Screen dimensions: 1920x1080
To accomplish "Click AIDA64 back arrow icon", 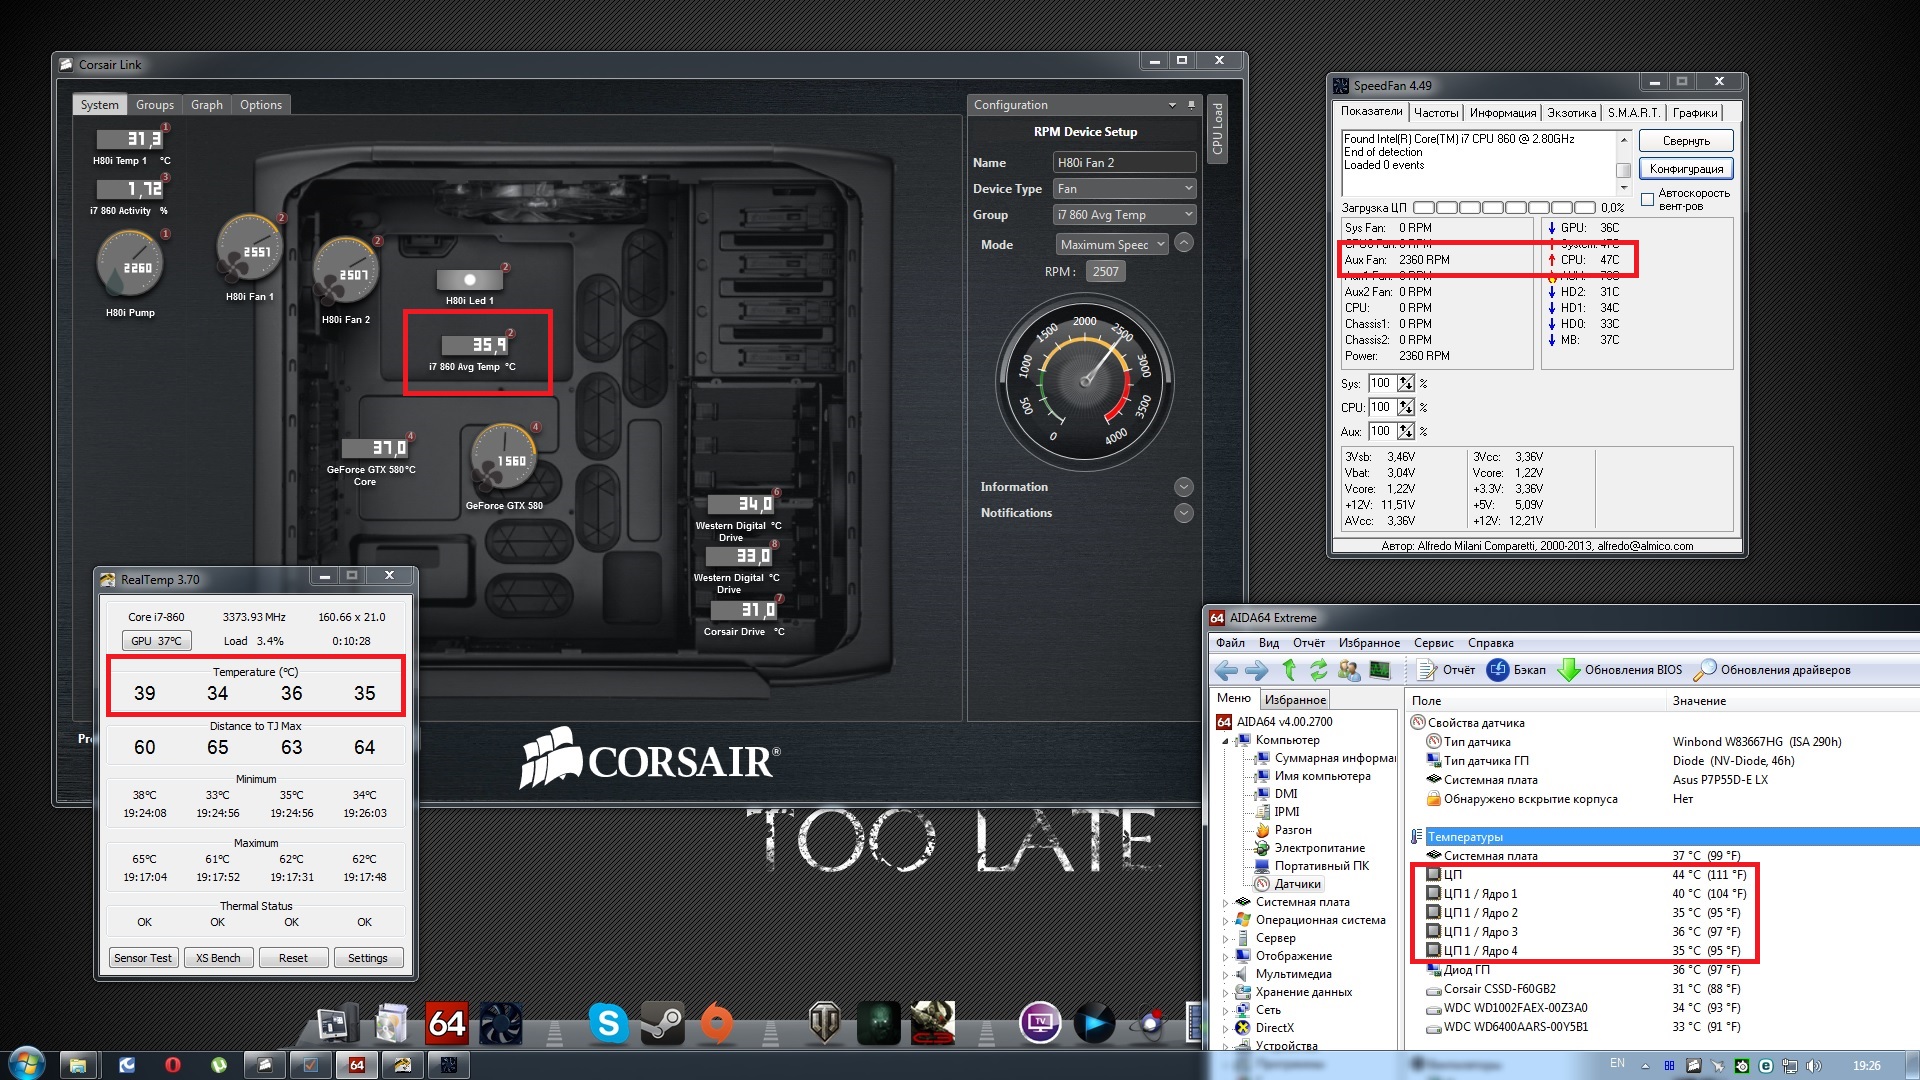I will click(1227, 670).
